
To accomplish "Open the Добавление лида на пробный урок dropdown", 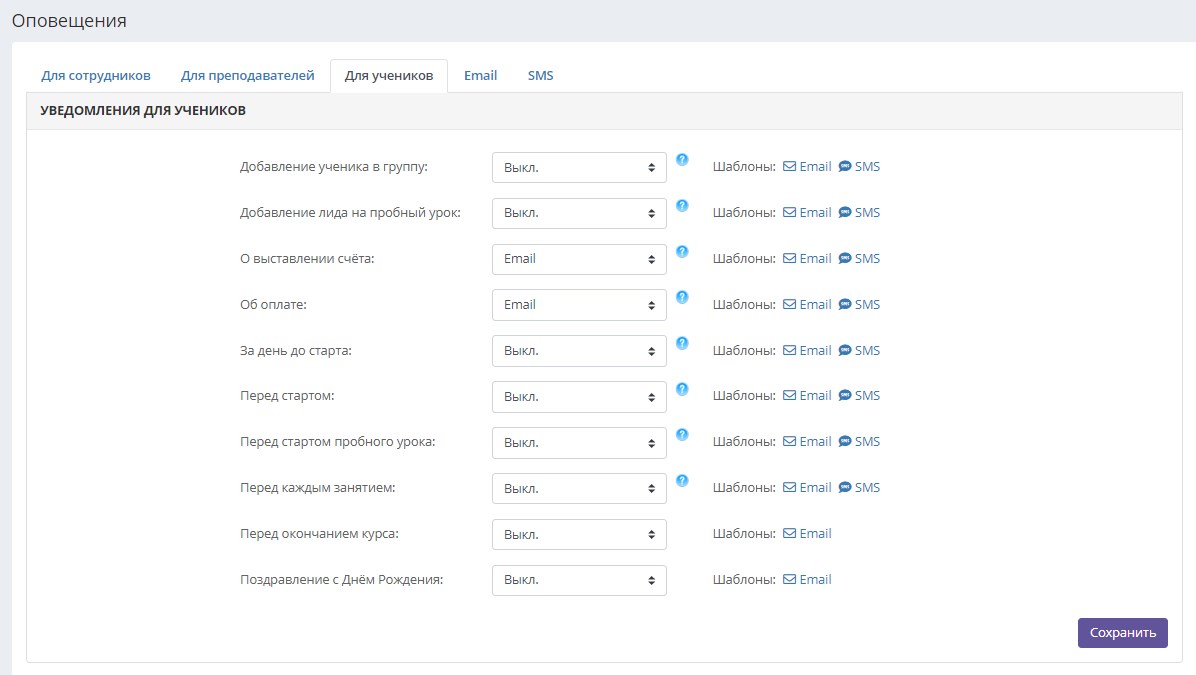I will (x=579, y=214).
